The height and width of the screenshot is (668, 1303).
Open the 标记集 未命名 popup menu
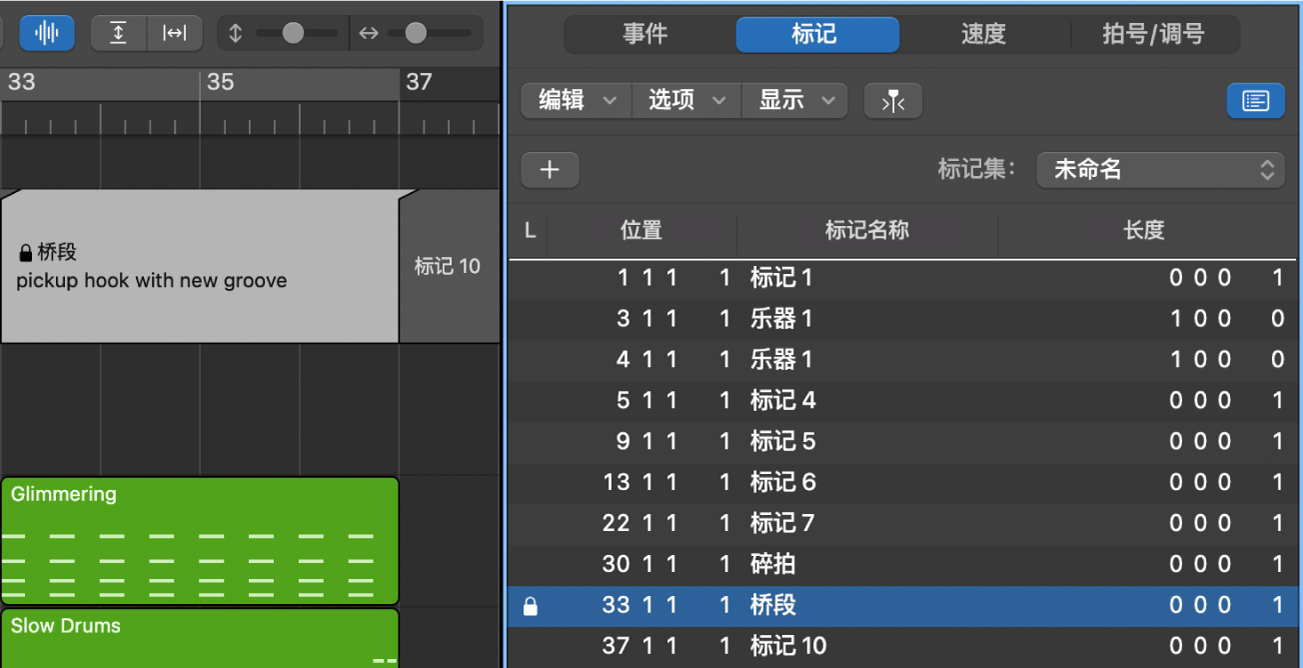(1160, 170)
